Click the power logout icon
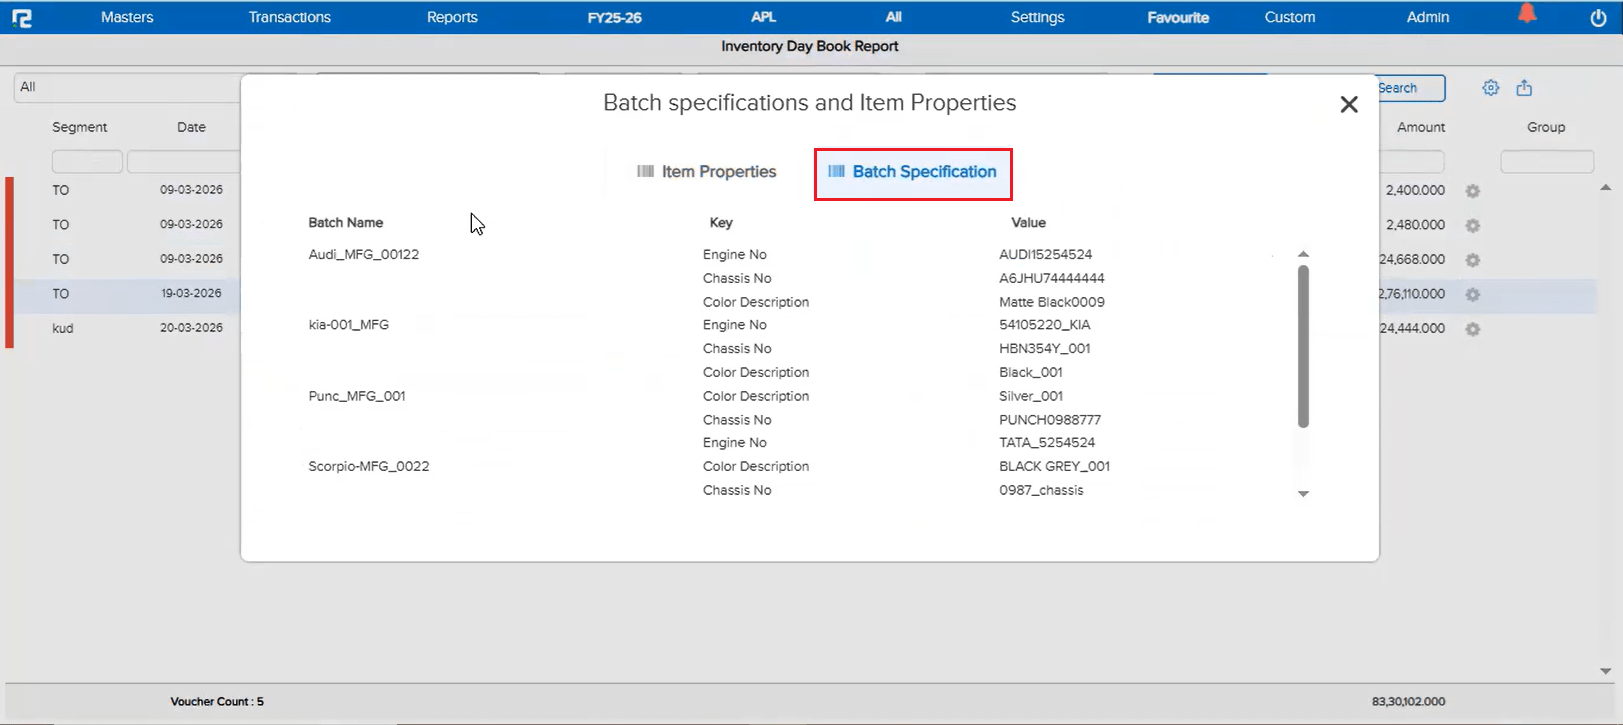 1598,18
